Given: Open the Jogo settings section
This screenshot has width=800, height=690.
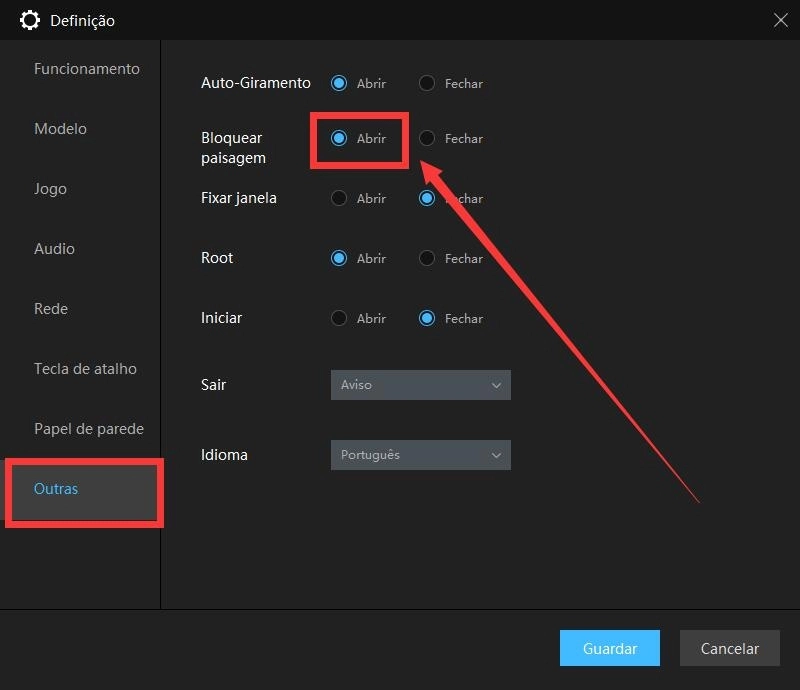Looking at the screenshot, I should [x=50, y=189].
